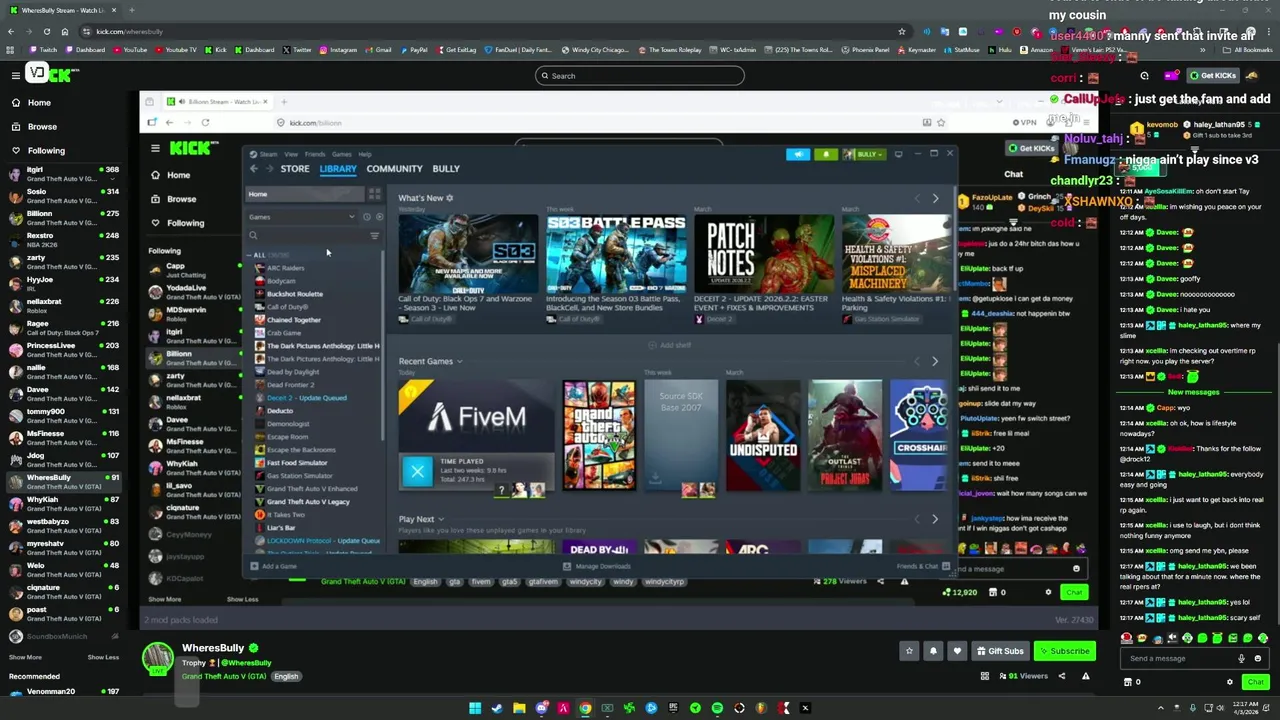This screenshot has width=1280, height=720.
Task: Click Add shelf in Steam library
Action: click(x=670, y=346)
